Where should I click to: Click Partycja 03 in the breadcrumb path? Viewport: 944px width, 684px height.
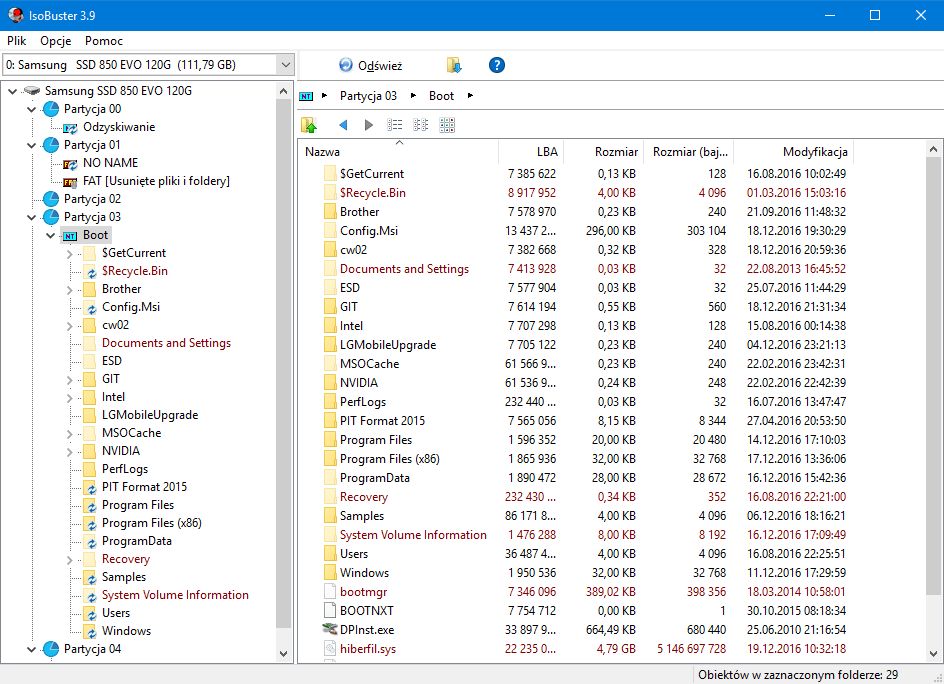point(368,96)
